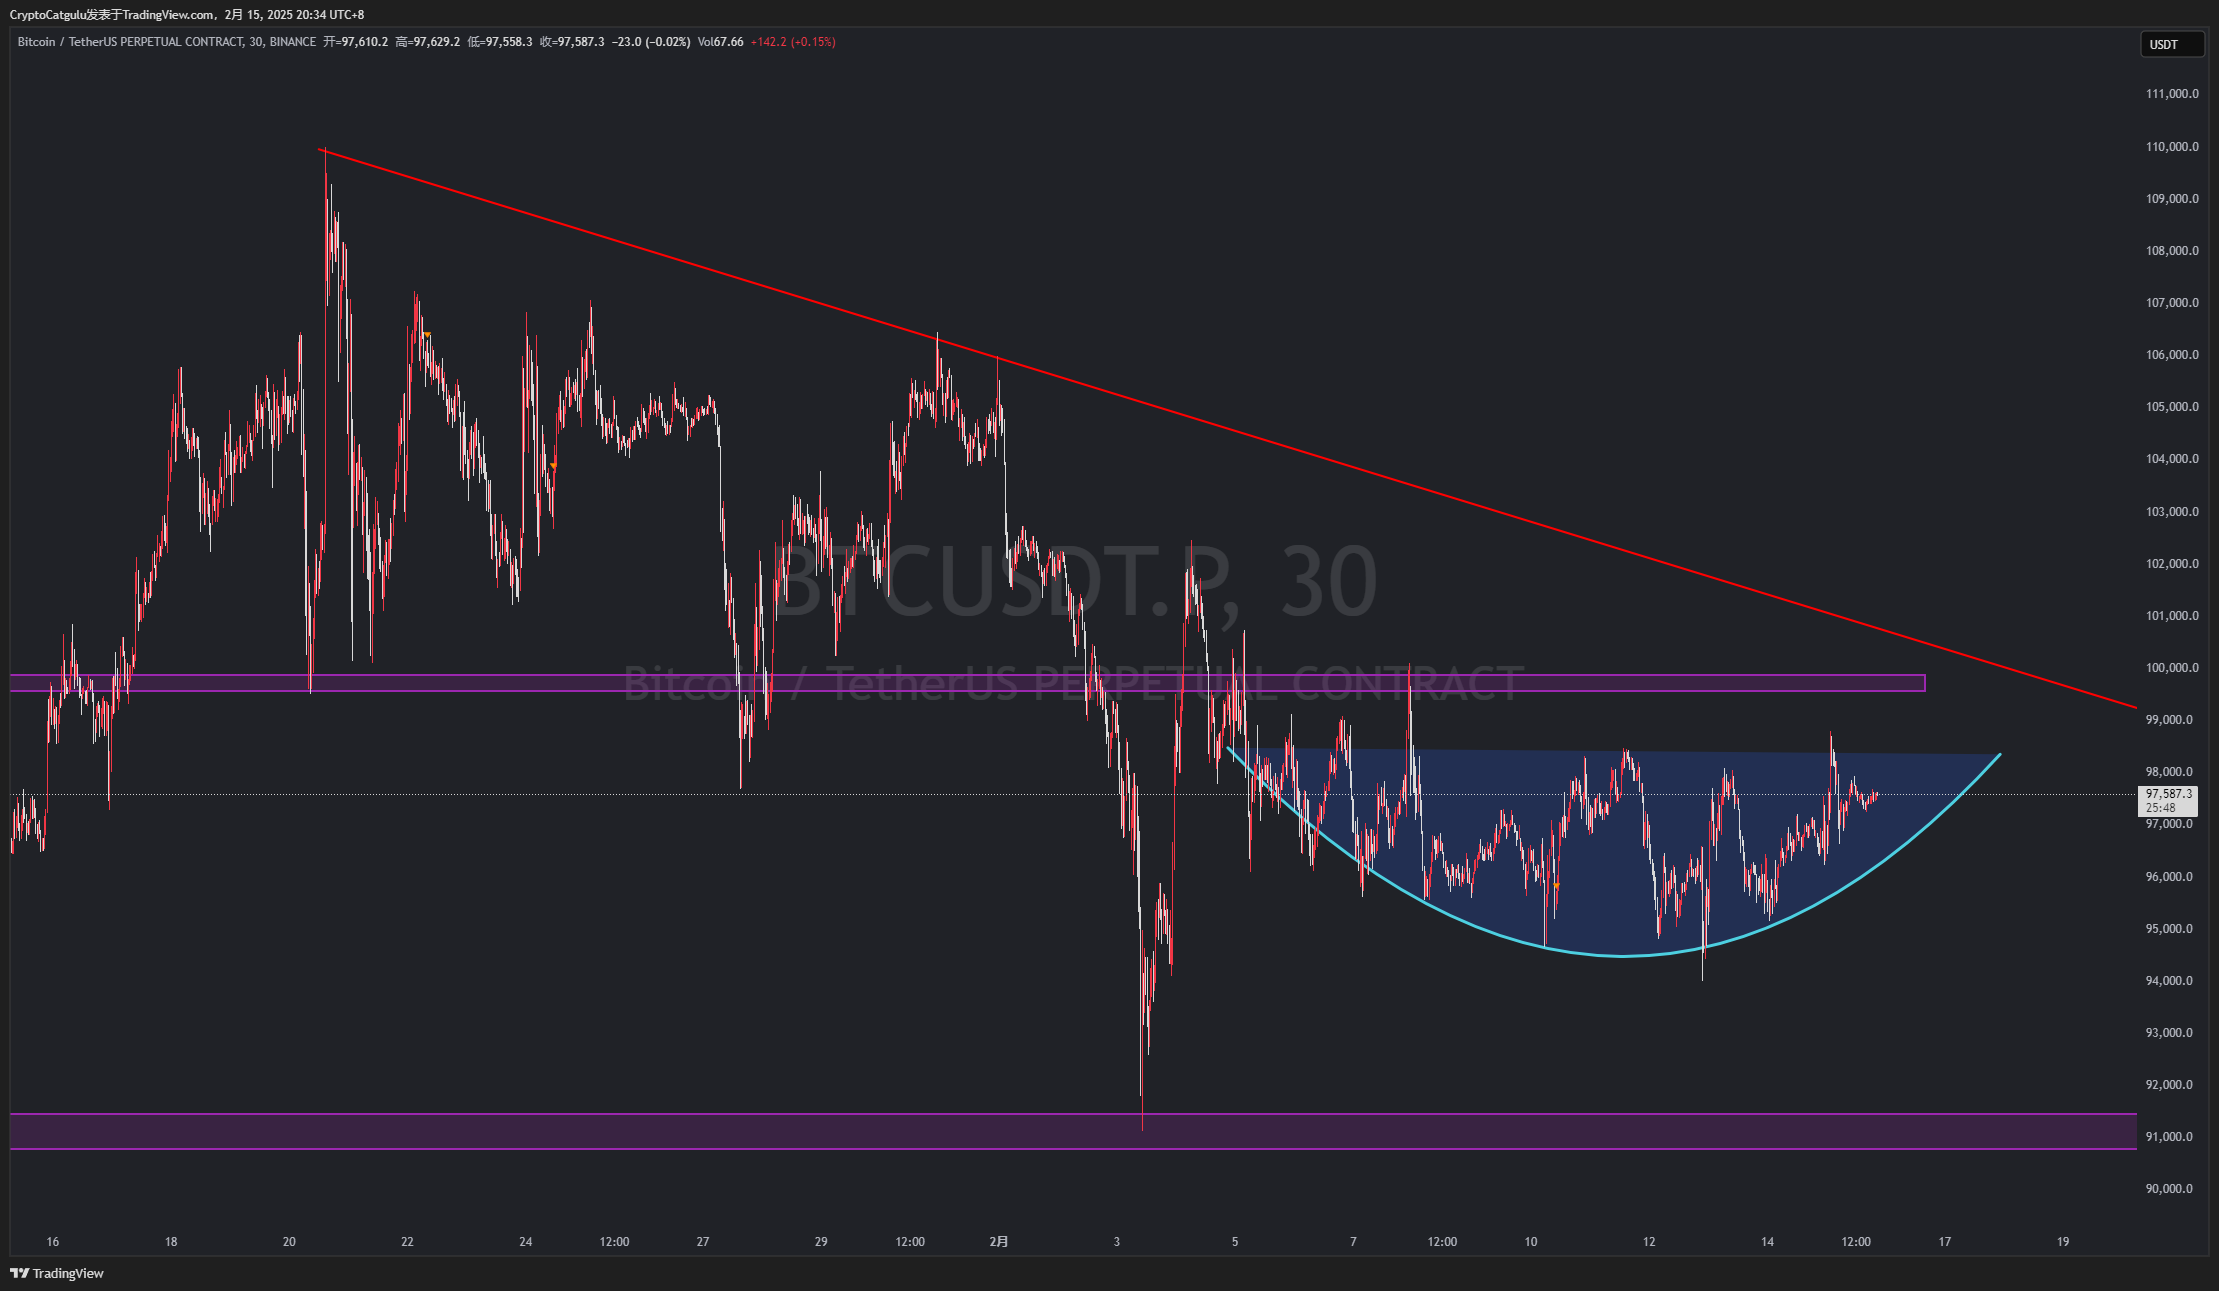Click the 107,000.0 price axis label
The width and height of the screenshot is (2219, 1291).
pos(2172,302)
